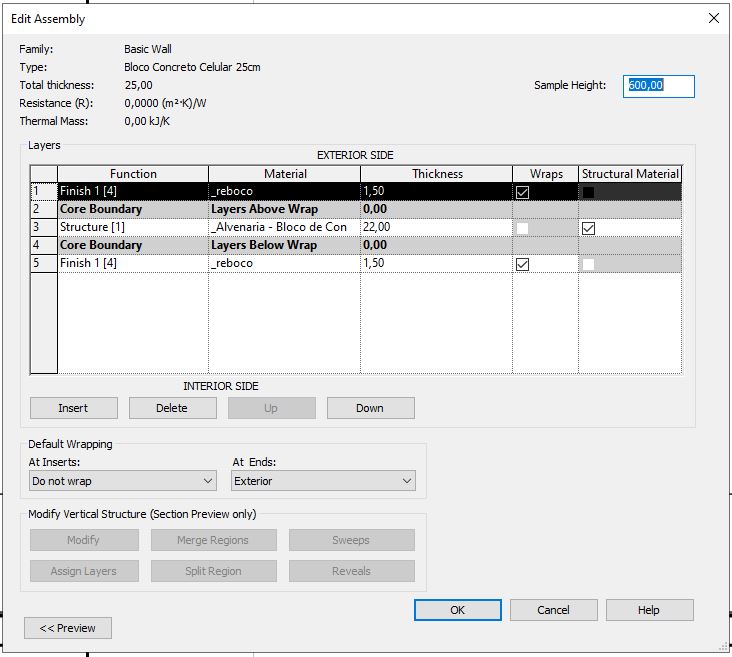Toggle Wraps checkbox for Structure [1] row

(x=522, y=228)
